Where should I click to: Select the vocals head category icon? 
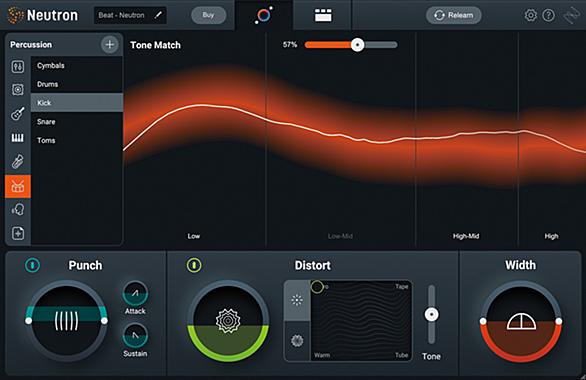[x=18, y=210]
